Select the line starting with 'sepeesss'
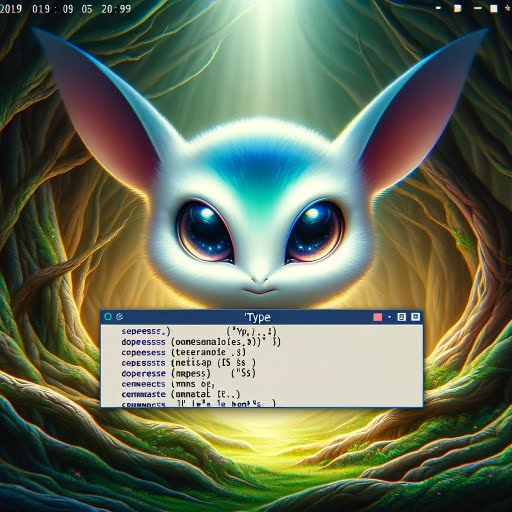The image size is (512, 512). click(x=199, y=332)
